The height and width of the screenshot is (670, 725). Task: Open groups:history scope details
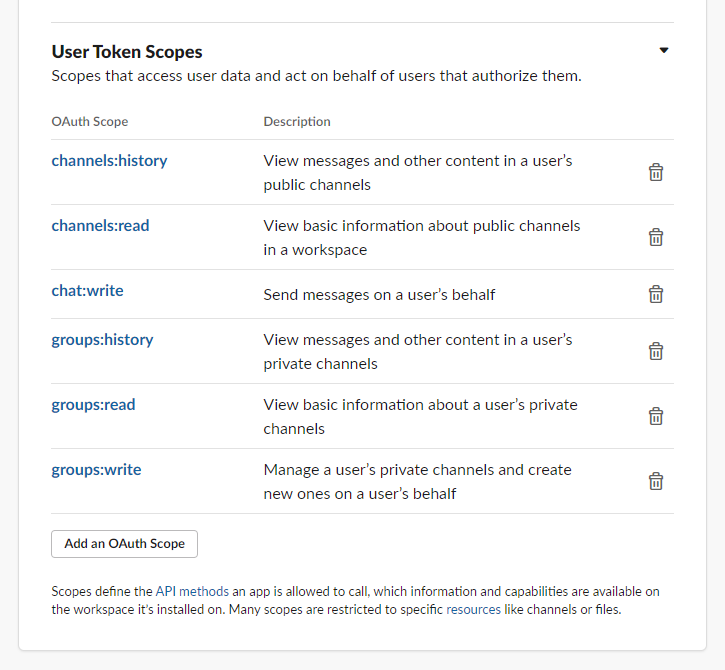coord(102,339)
